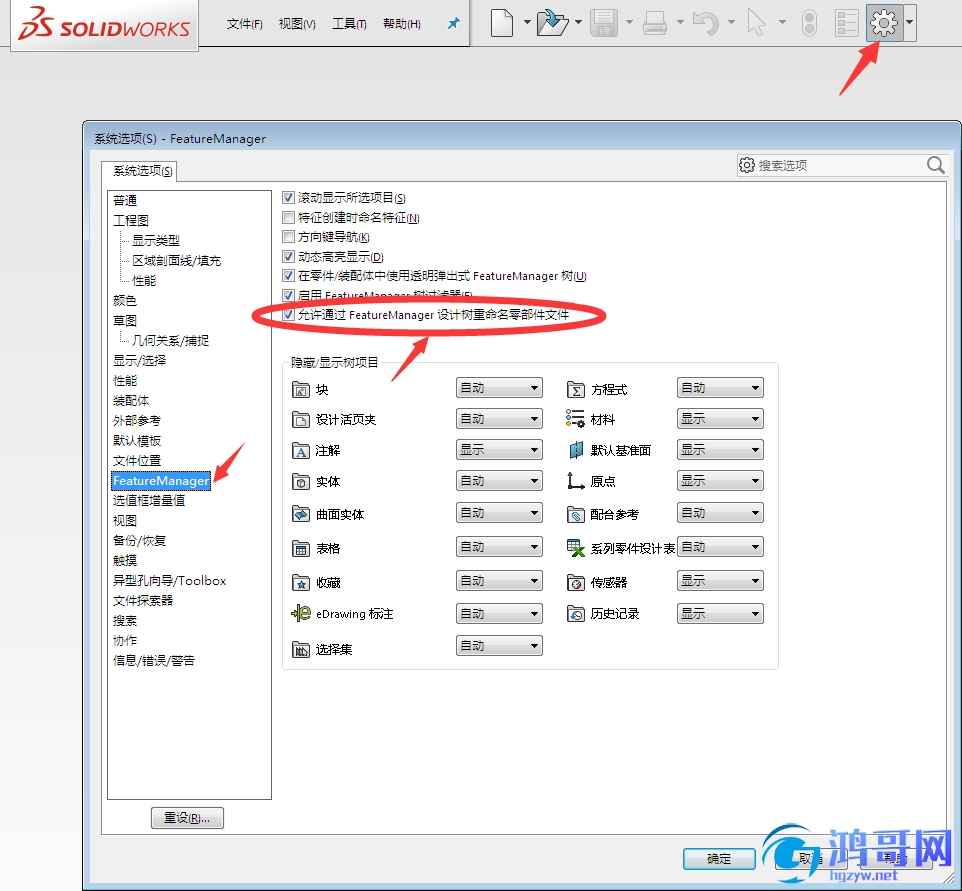Open the 材料 display dropdown
Viewport: 962px width, 891px height.
click(x=720, y=418)
